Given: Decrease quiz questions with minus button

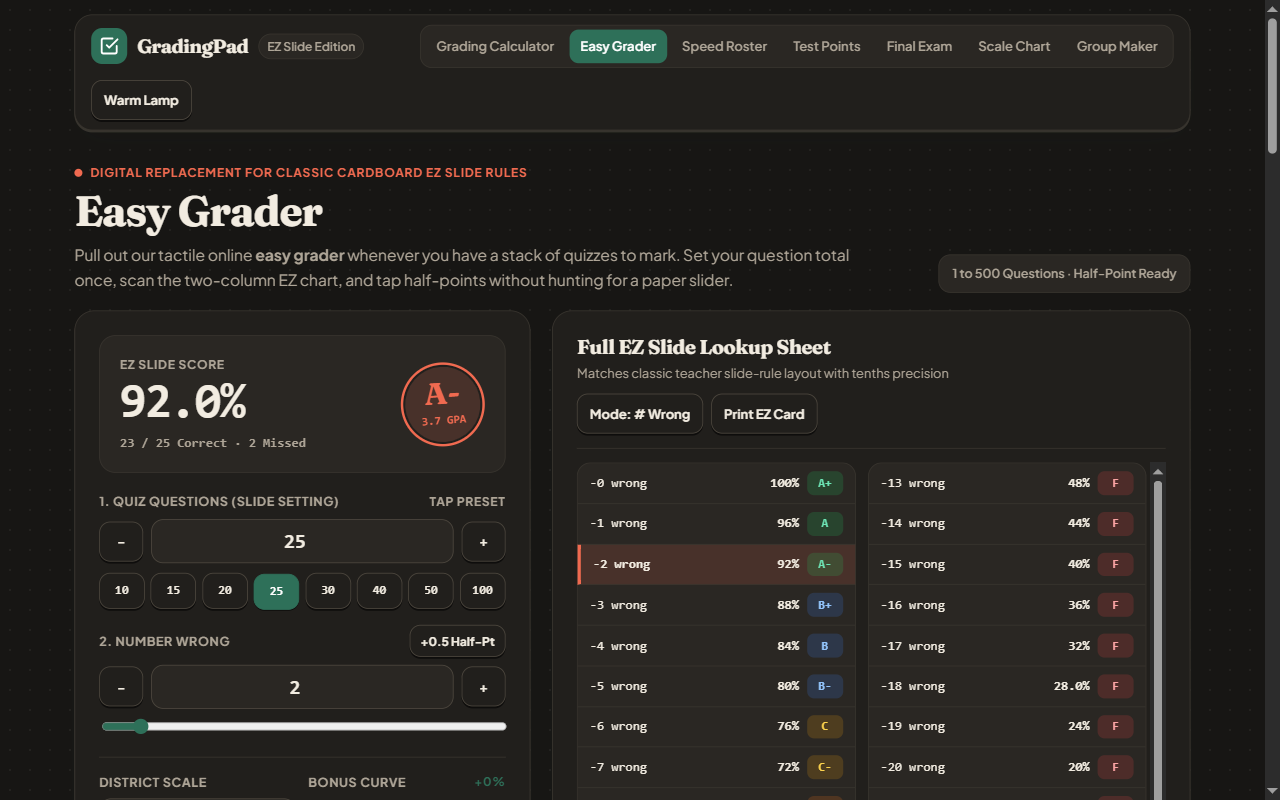Looking at the screenshot, I should (x=122, y=542).
